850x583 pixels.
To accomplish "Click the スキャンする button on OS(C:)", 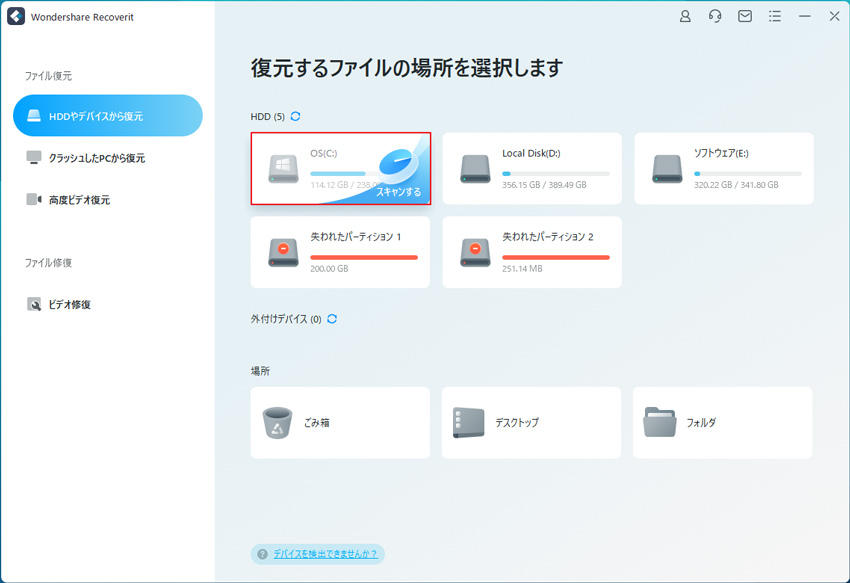I will click(398, 191).
